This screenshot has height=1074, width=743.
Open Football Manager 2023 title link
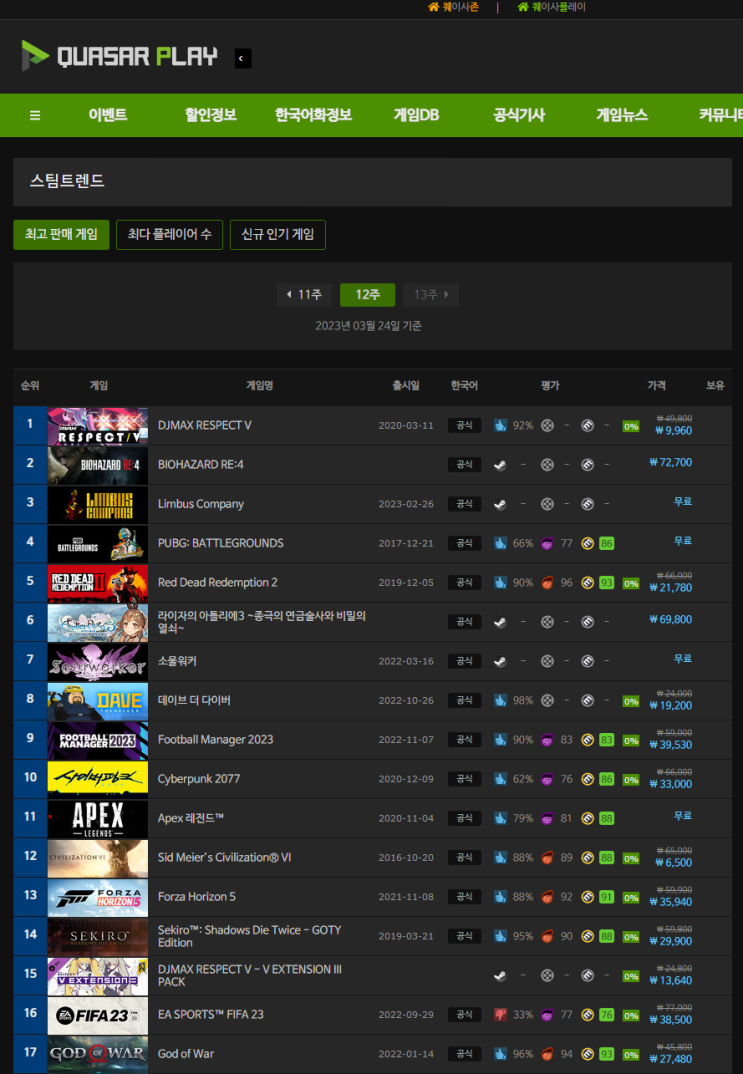pyautogui.click(x=215, y=740)
